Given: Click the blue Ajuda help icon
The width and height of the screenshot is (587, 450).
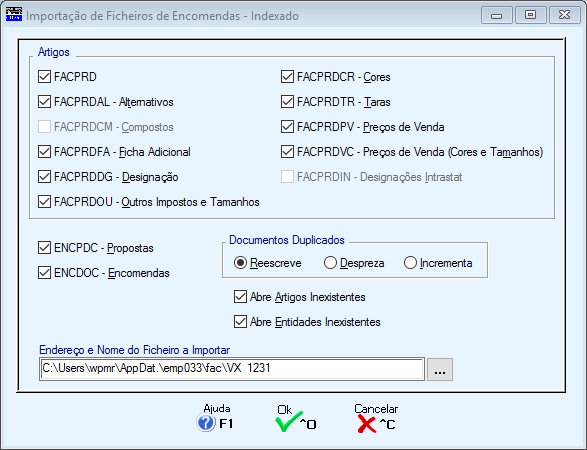Looking at the screenshot, I should point(206,423).
